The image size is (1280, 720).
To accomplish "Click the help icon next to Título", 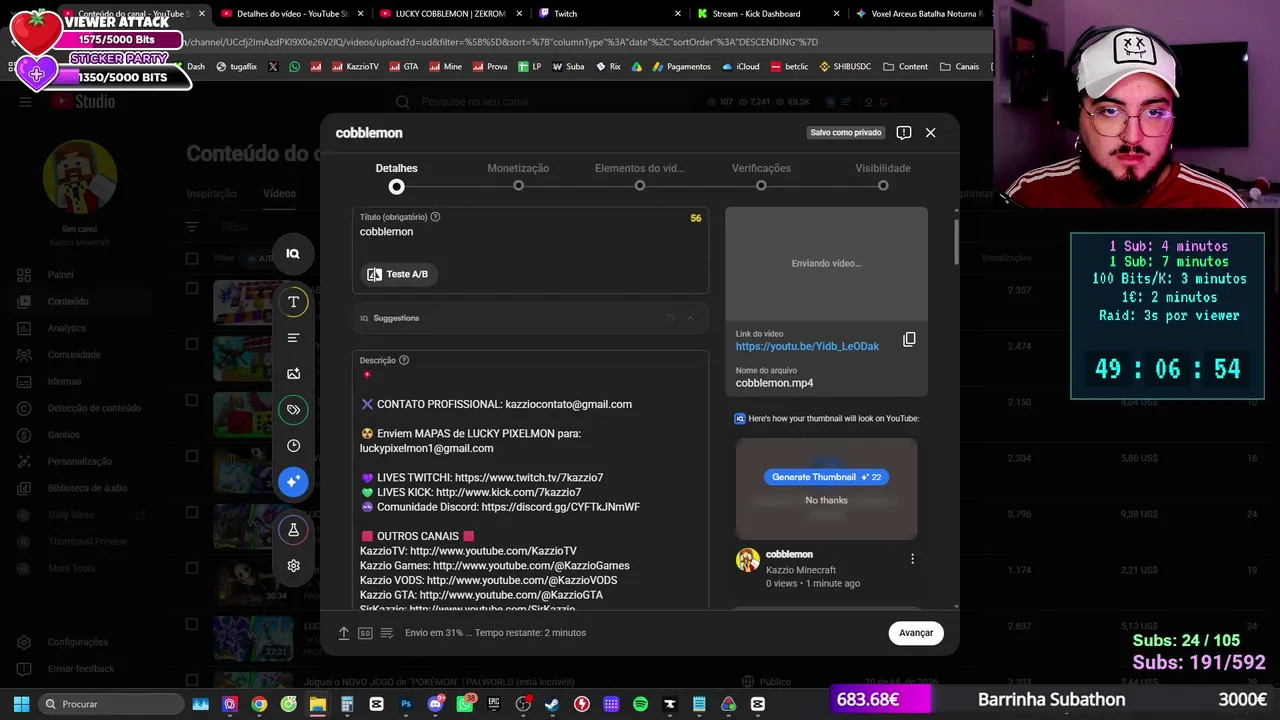I will pos(435,217).
